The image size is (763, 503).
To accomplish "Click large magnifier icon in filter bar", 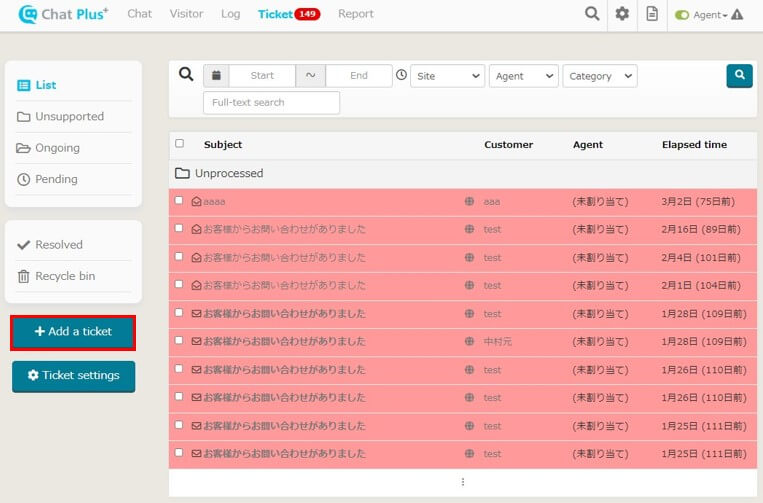I will tap(186, 74).
